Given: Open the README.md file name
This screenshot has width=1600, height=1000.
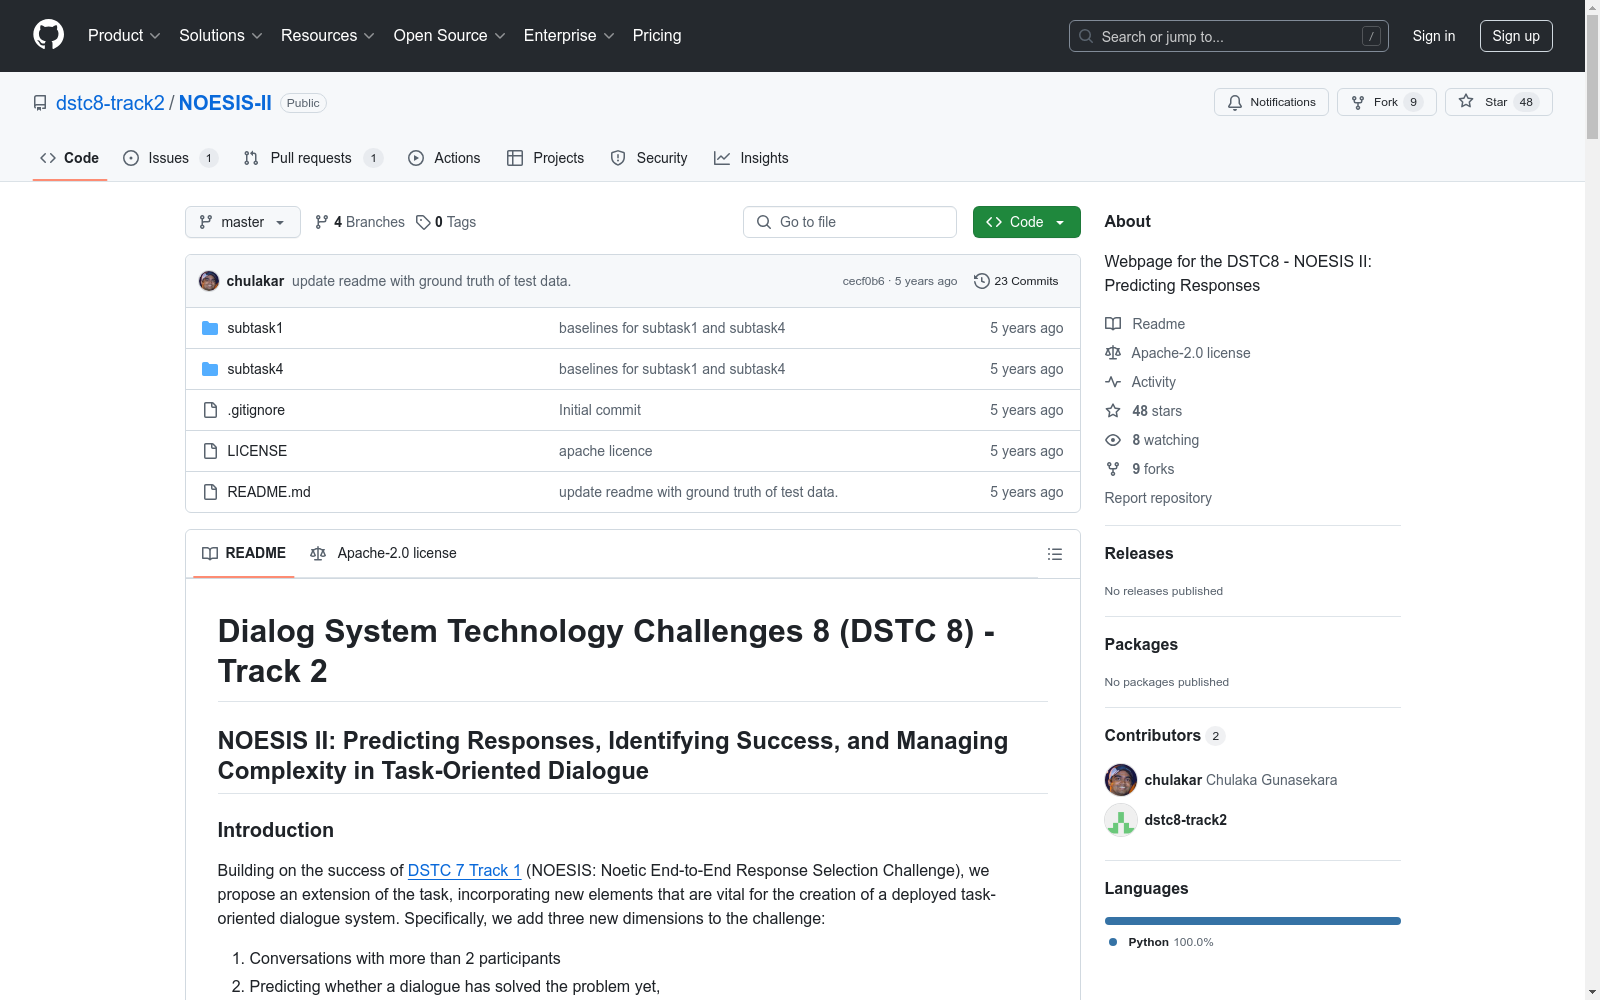Looking at the screenshot, I should click(x=269, y=492).
